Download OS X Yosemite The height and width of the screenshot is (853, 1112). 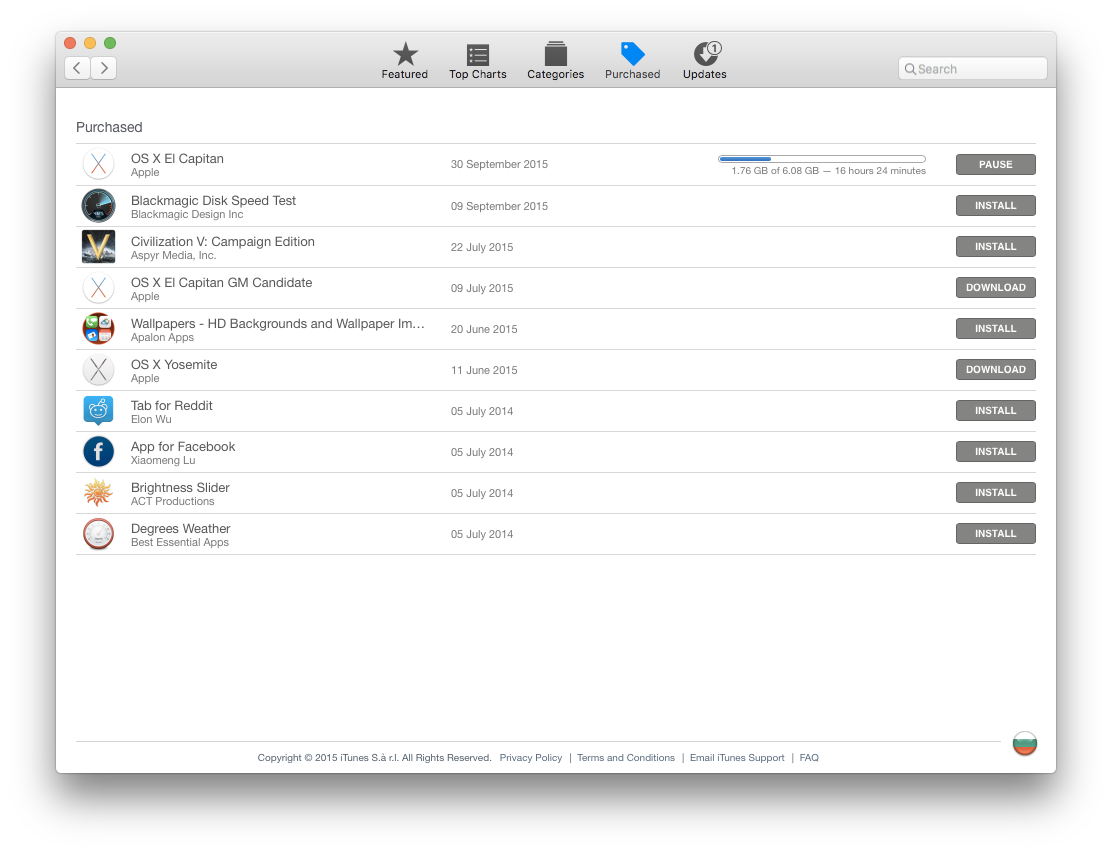pyautogui.click(x=996, y=369)
